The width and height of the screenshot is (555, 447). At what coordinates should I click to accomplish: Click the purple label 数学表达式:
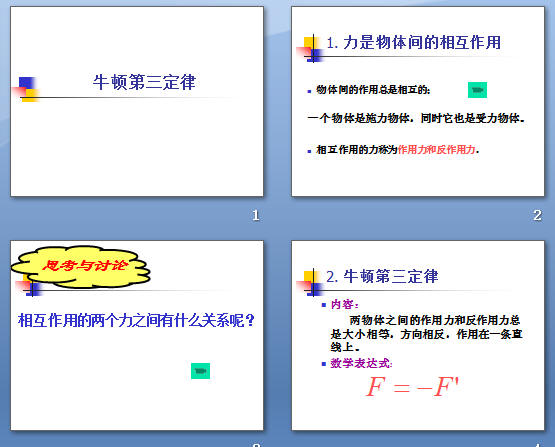click(x=361, y=363)
